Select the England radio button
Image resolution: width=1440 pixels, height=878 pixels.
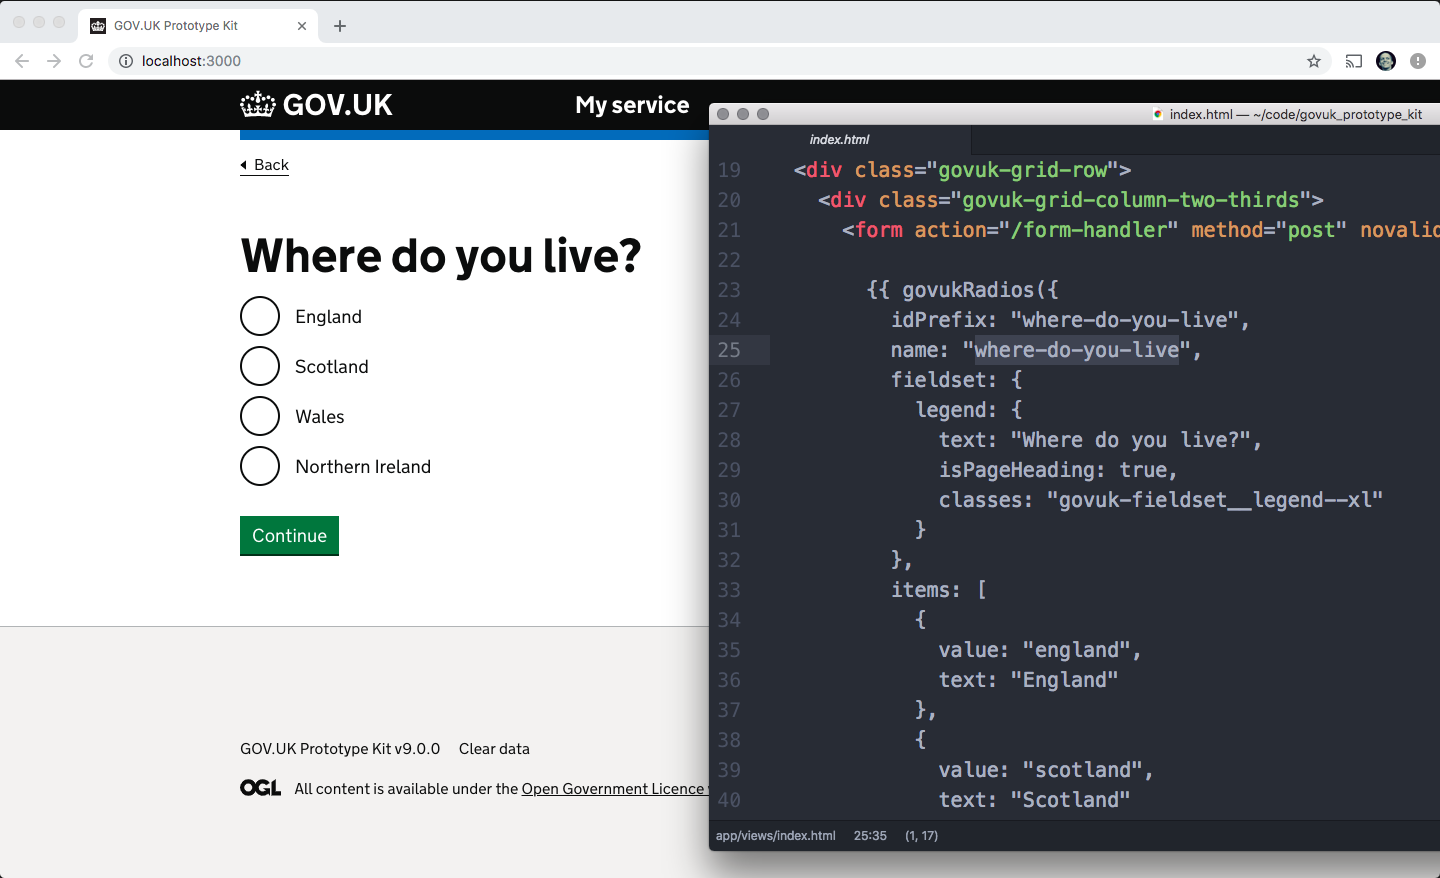(x=260, y=316)
